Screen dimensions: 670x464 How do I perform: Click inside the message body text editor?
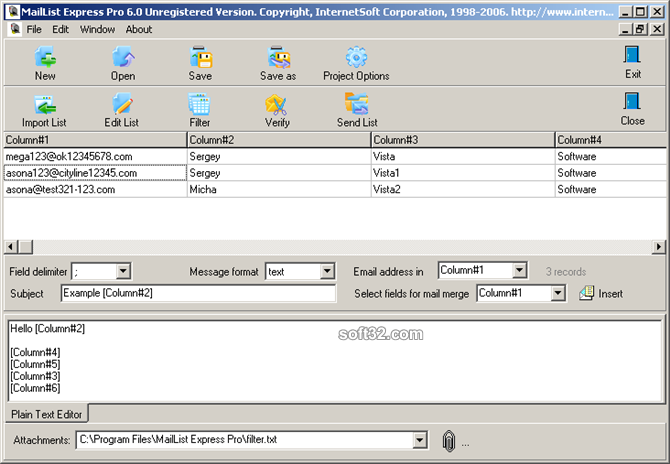[x=335, y=361]
